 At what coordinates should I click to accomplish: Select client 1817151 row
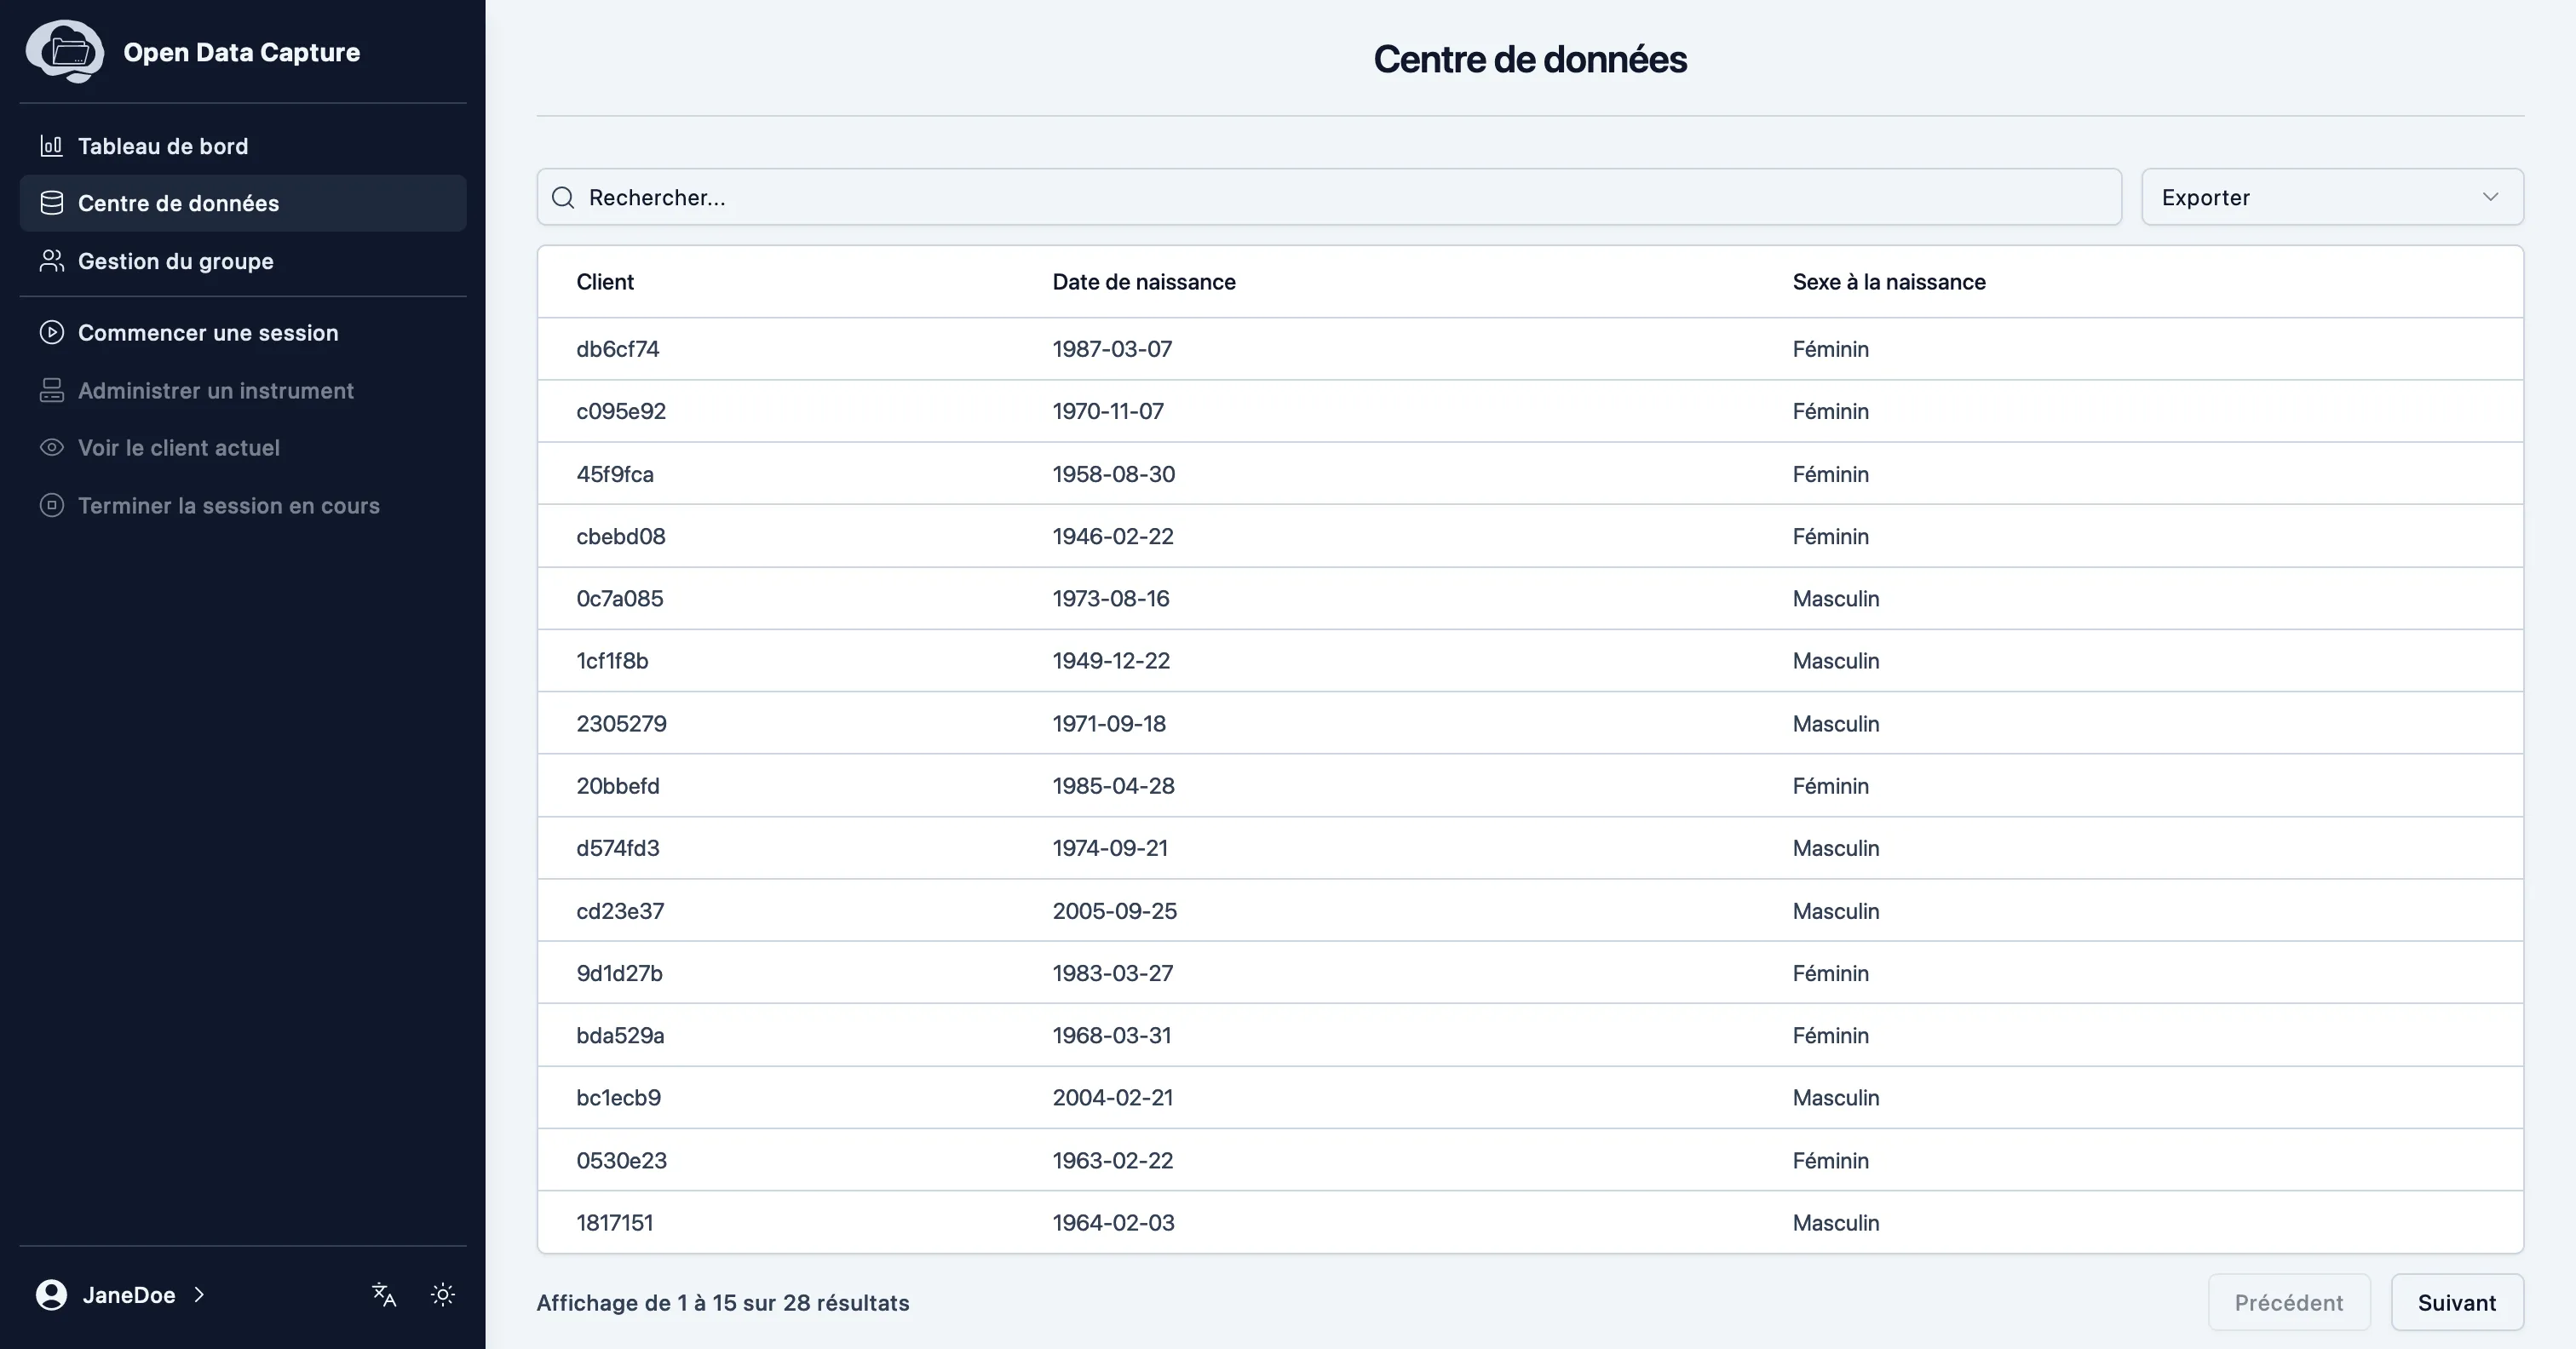1530,1222
